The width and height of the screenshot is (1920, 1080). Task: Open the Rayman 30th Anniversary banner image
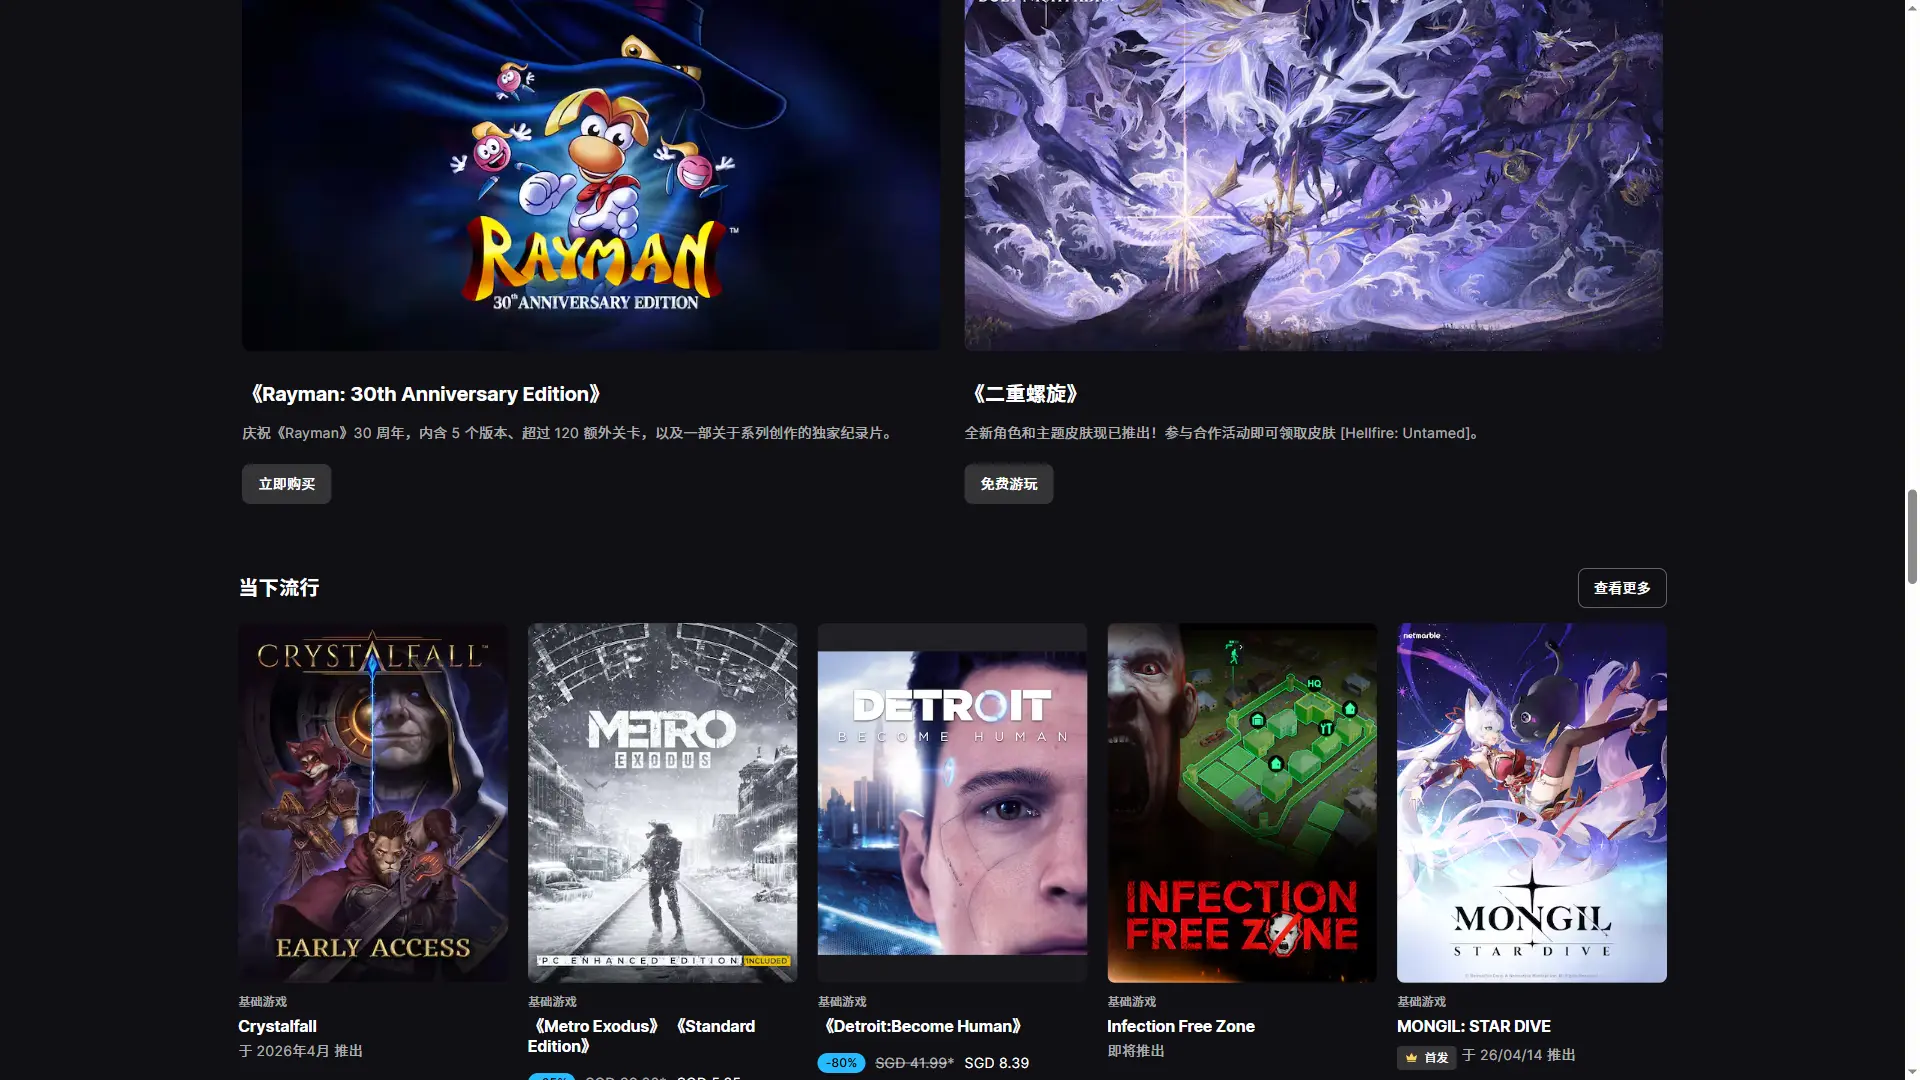(x=590, y=175)
